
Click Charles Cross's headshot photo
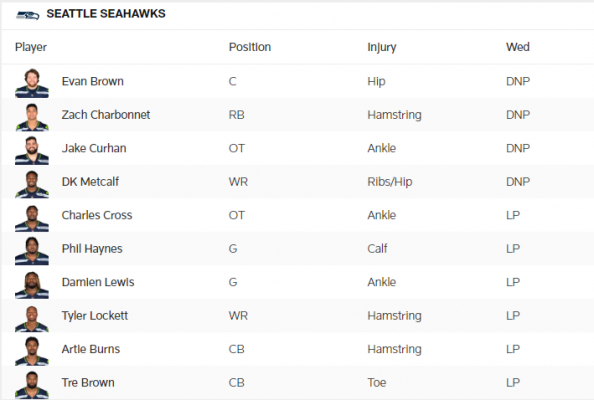click(x=32, y=217)
